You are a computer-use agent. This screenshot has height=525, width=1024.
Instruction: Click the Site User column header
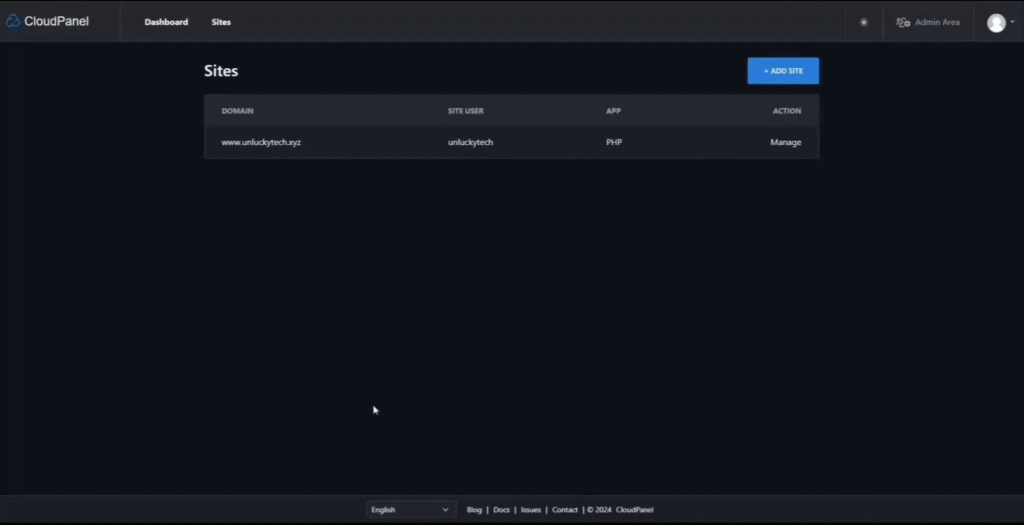tap(466, 111)
